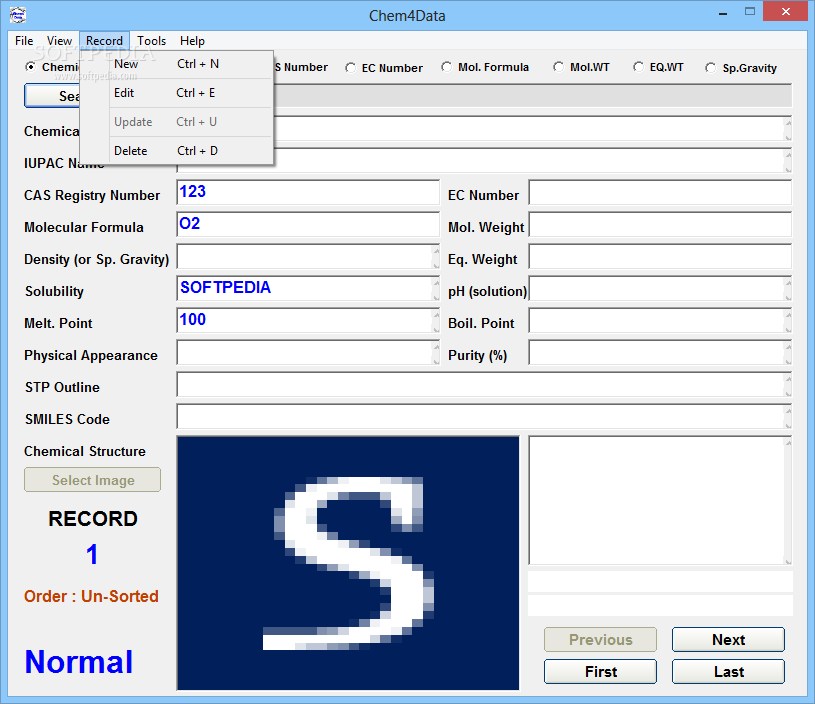Screen dimensions: 815x704
Task: Click the Mol. Weight input field
Action: point(660,224)
